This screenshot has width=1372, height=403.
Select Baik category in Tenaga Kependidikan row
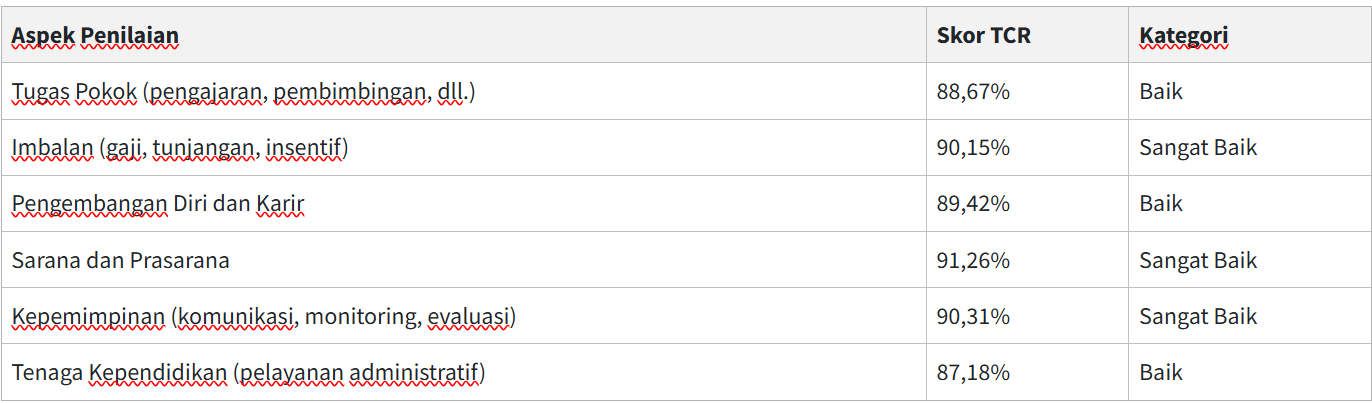(x=1160, y=373)
